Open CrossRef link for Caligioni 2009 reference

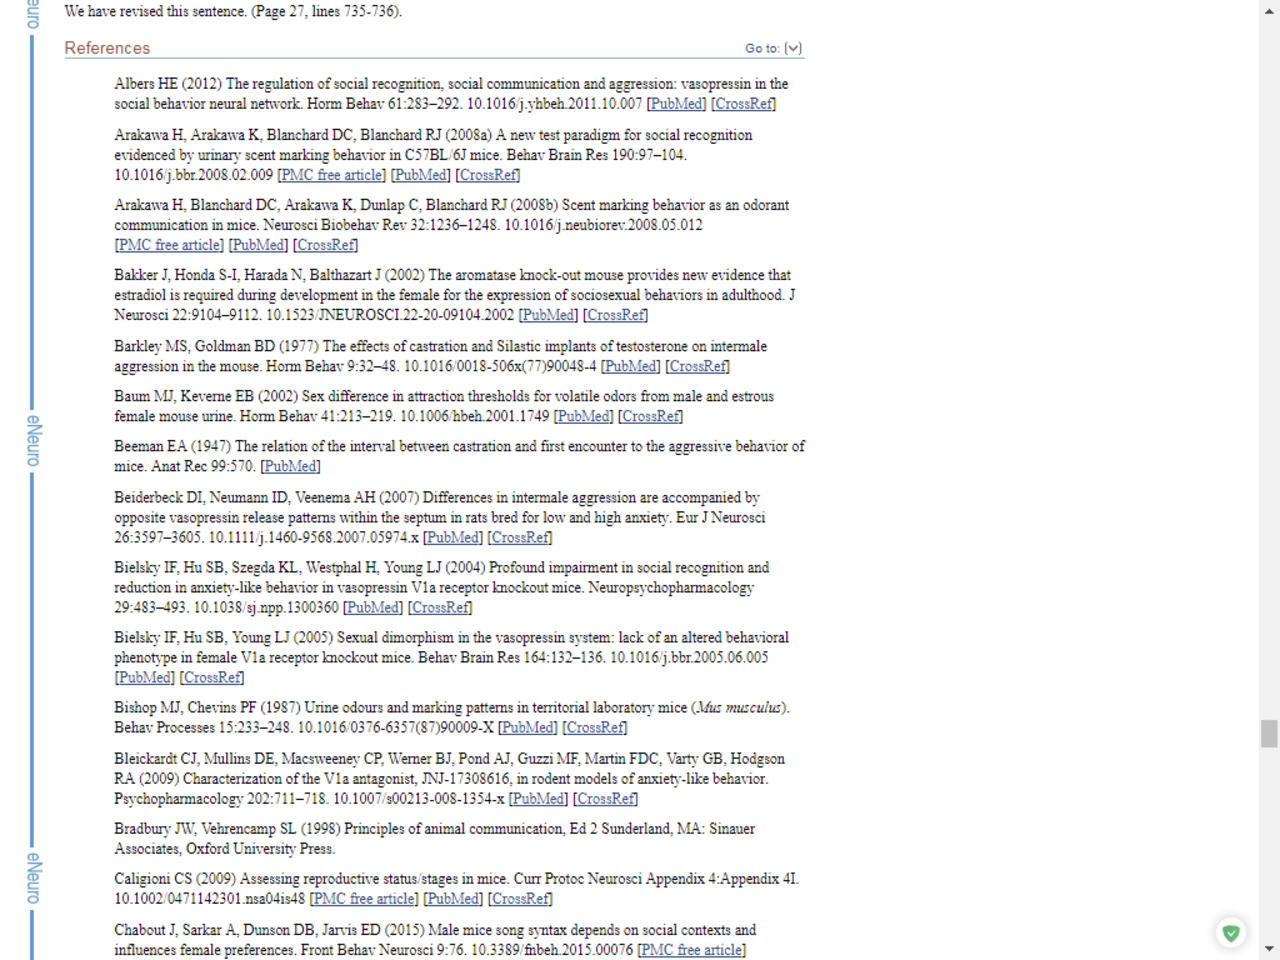click(521, 899)
